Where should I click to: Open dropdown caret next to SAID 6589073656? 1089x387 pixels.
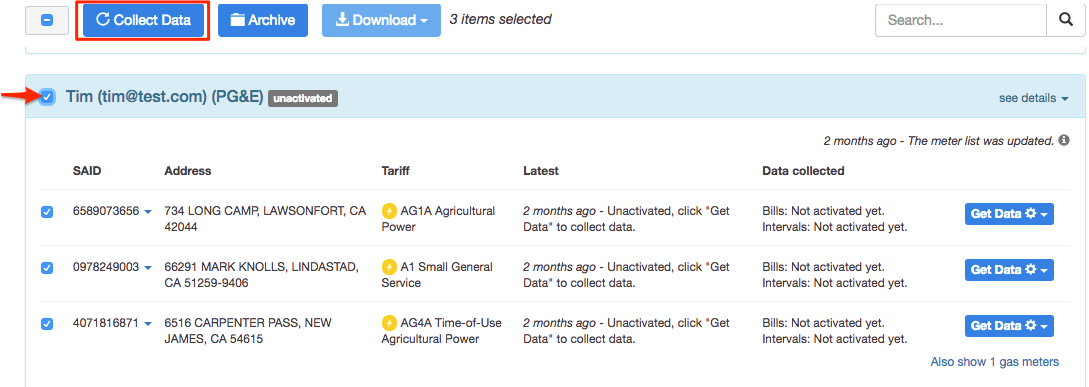click(x=148, y=211)
